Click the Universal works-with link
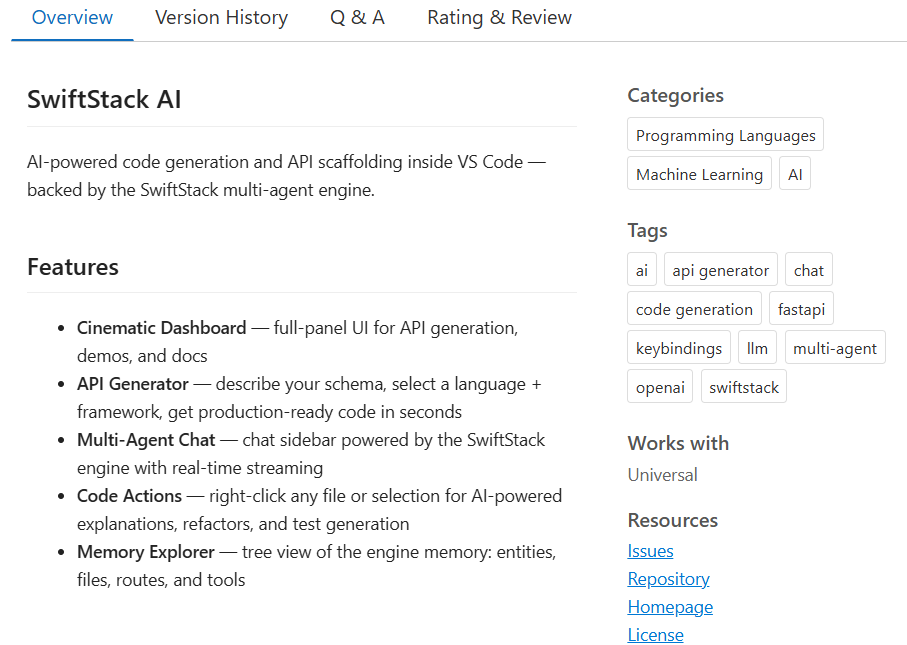The image size is (907, 645). 662,474
